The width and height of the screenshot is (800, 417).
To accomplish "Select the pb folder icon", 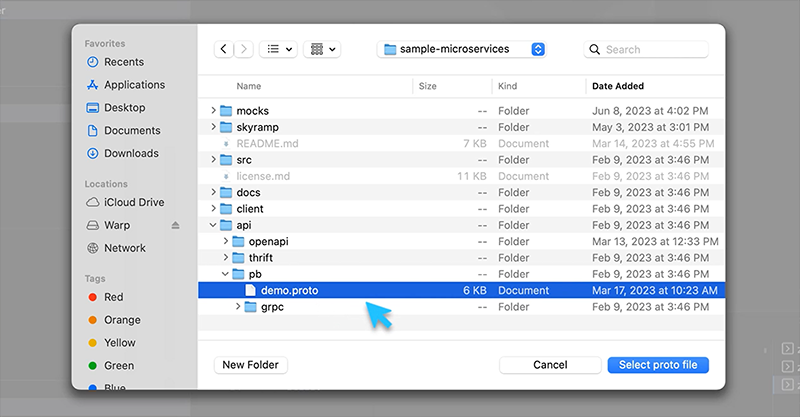I will coord(238,274).
